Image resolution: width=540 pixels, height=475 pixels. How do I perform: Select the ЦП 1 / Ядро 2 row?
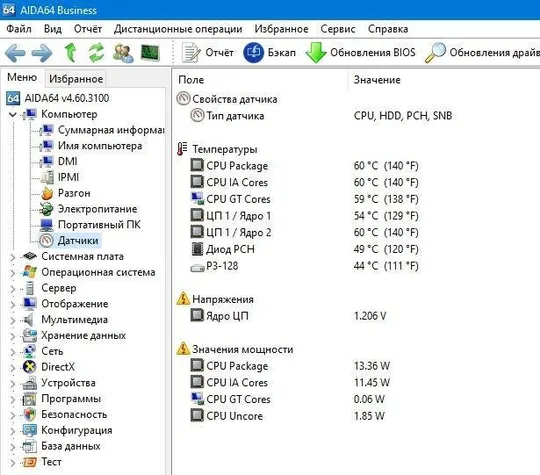pyautogui.click(x=304, y=232)
